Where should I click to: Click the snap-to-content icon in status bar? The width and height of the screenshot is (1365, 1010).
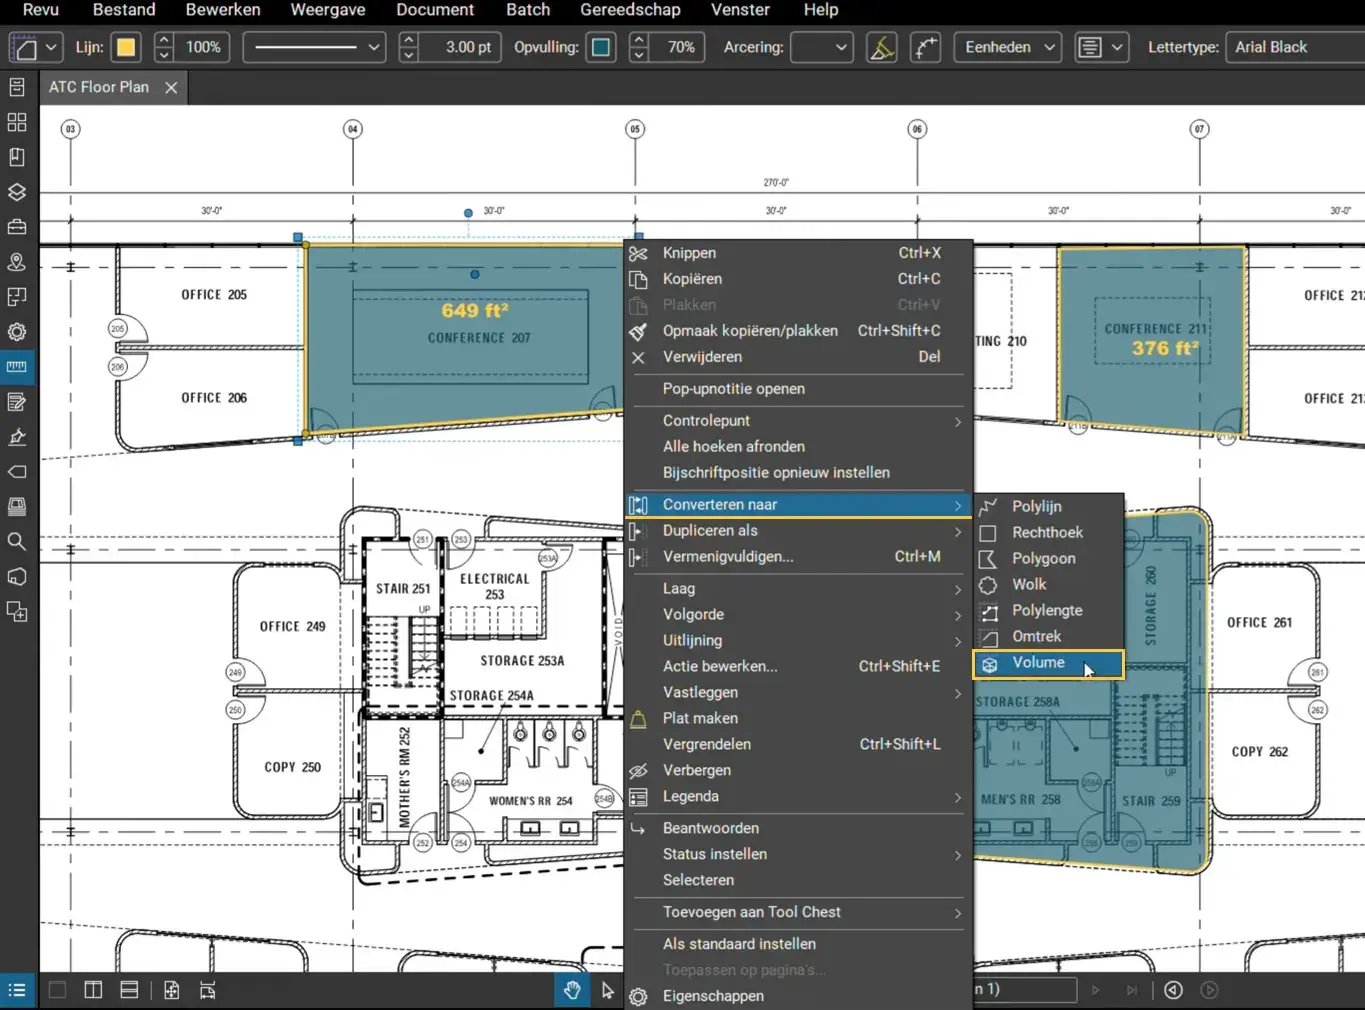click(207, 990)
